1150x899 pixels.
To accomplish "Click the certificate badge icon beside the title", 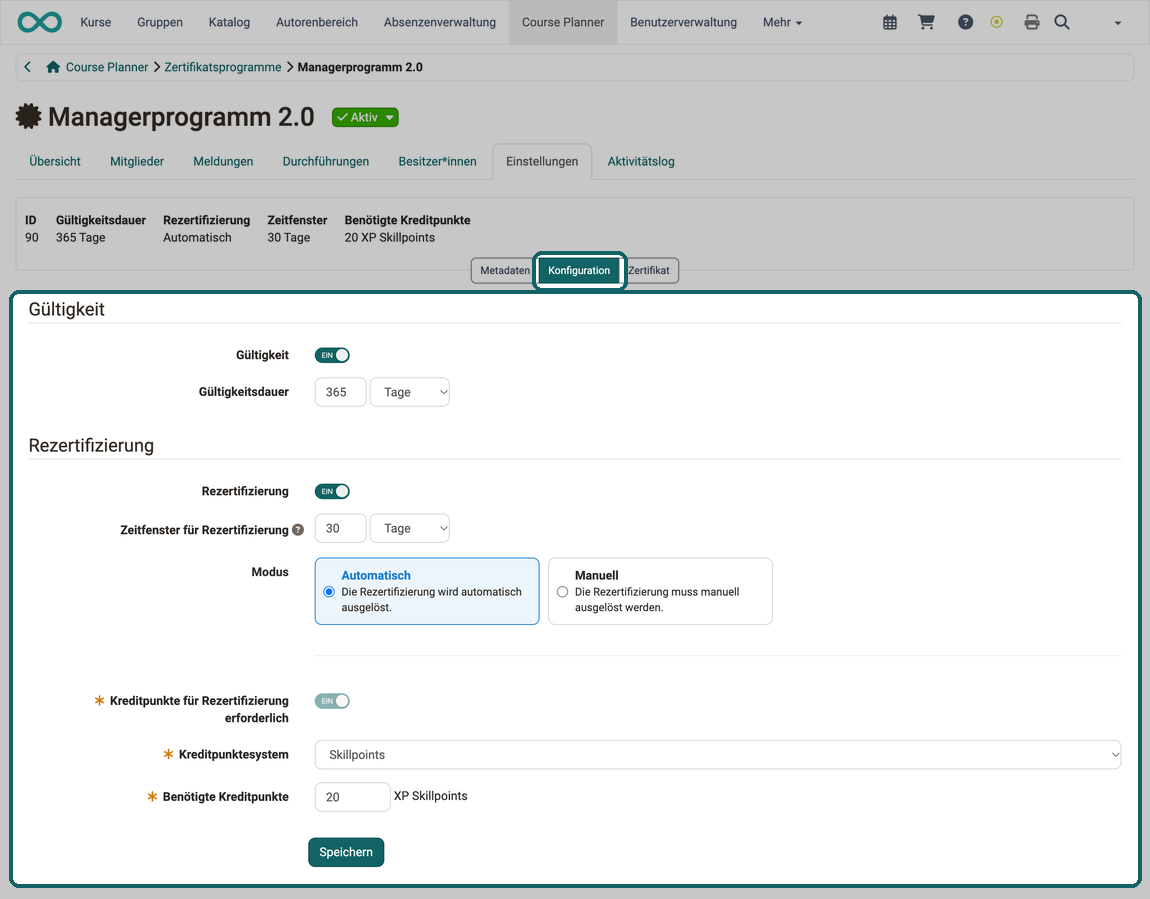I will (29, 117).
